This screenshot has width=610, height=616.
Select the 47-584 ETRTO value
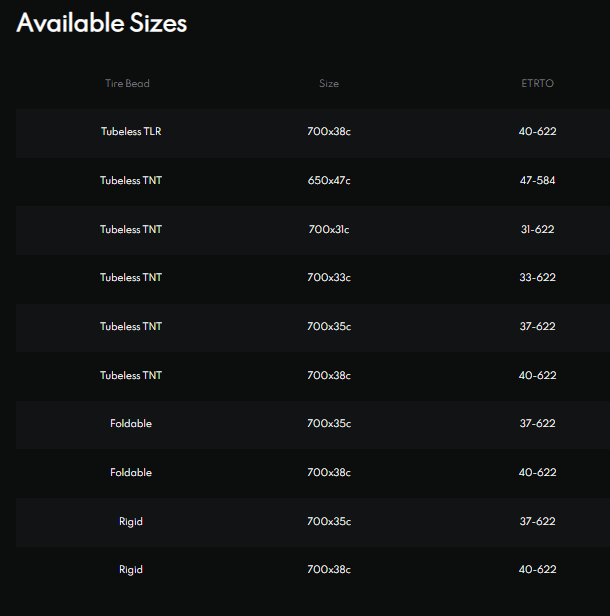(x=537, y=181)
